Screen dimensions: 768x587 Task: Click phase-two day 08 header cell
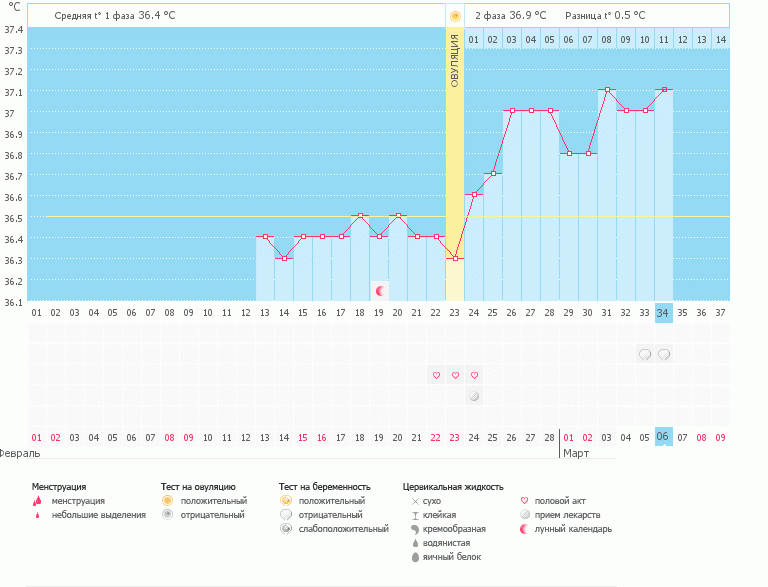606,39
